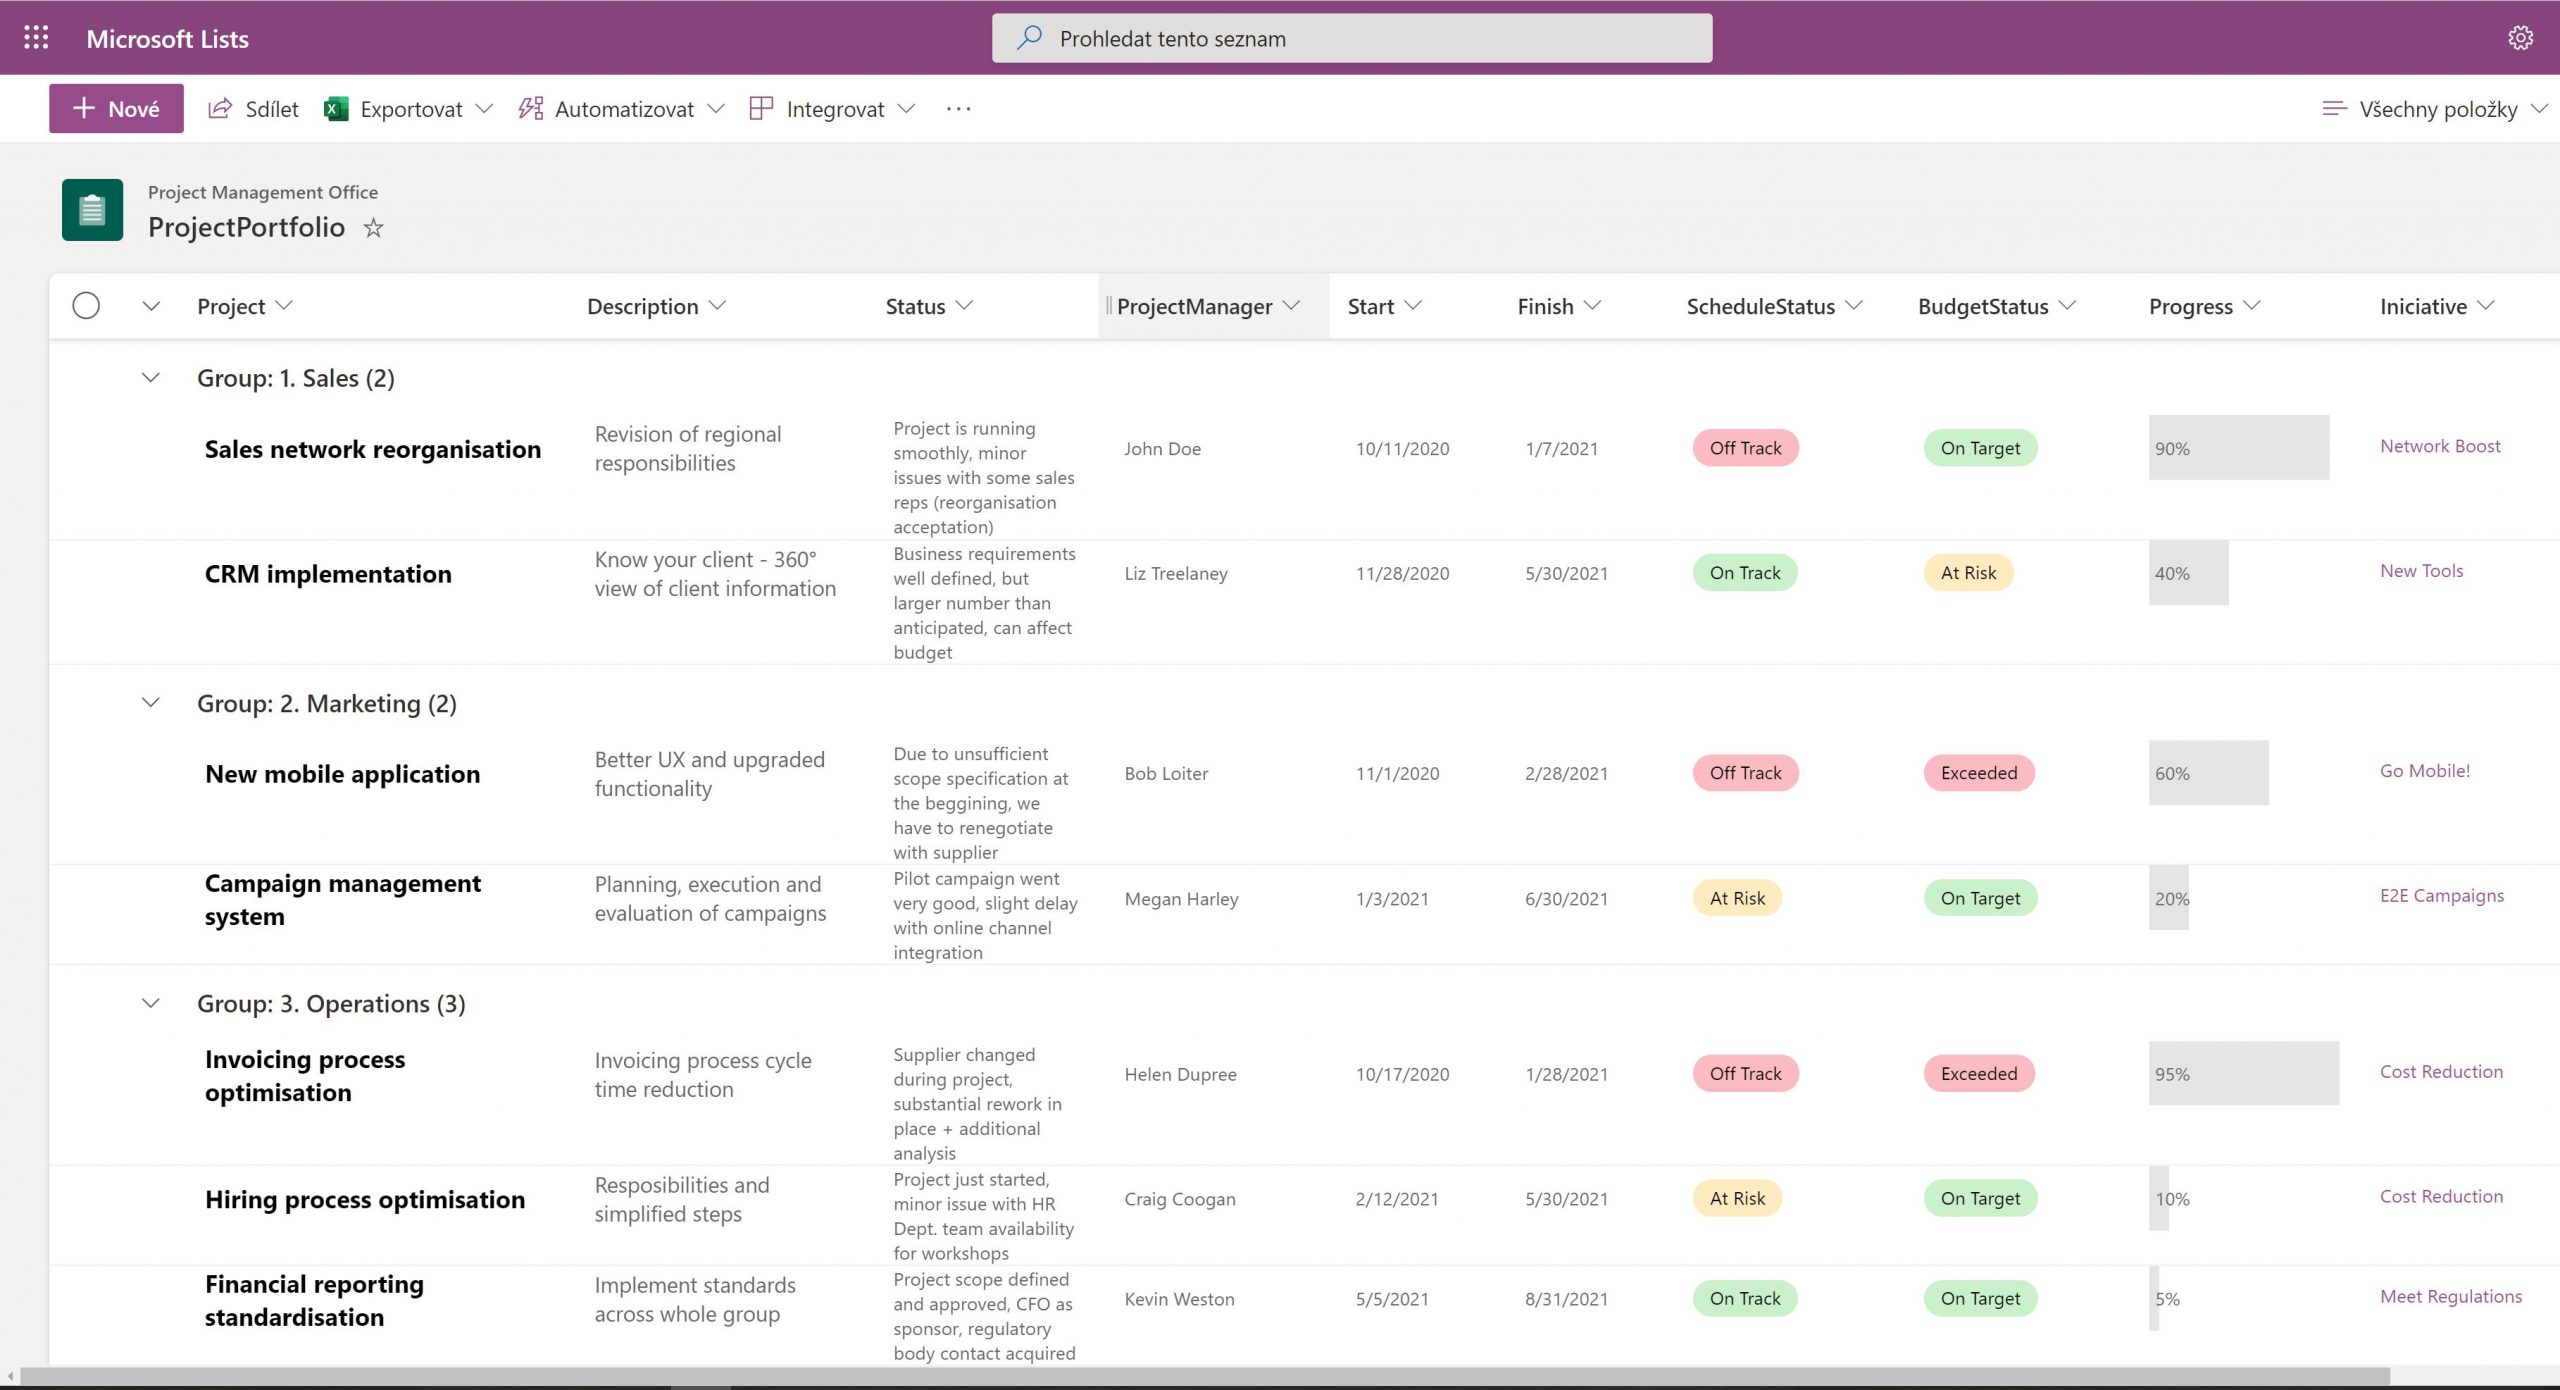The height and width of the screenshot is (1390, 2560).
Task: Favorite ProjectPortfolio with the star icon
Action: (373, 228)
